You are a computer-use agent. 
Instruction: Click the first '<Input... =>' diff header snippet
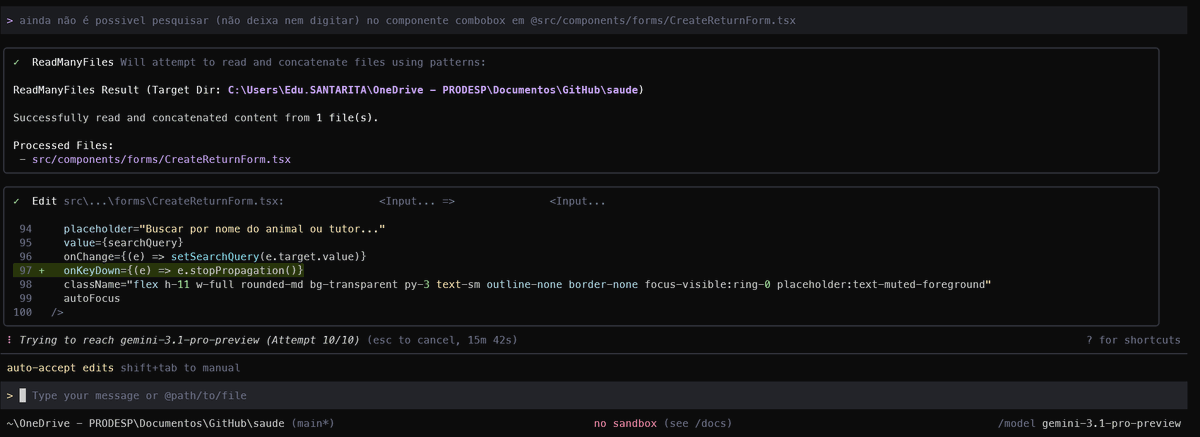pyautogui.click(x=417, y=201)
